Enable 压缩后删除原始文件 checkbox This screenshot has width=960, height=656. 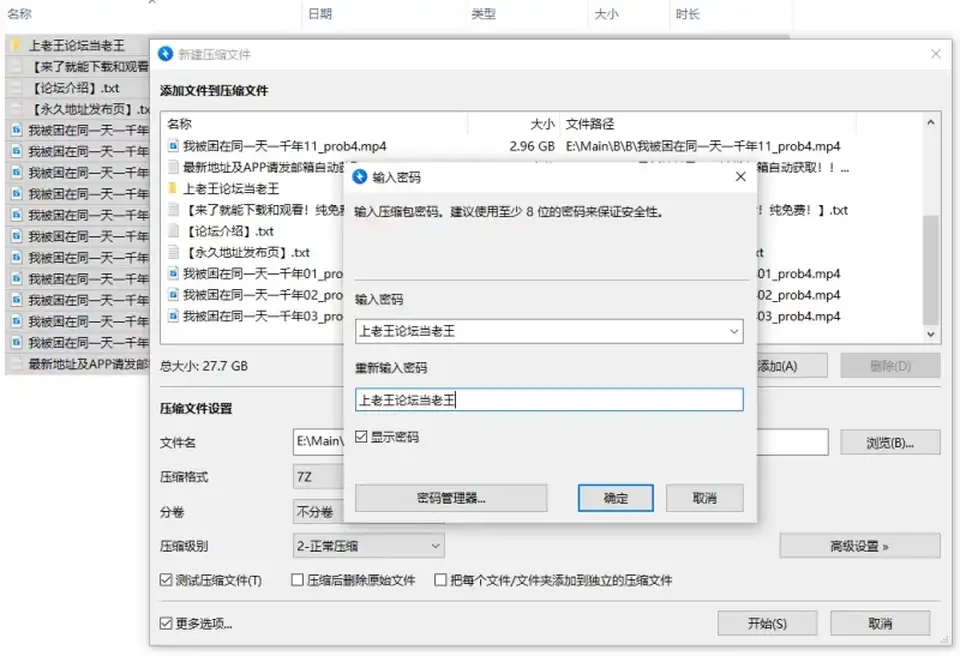(x=297, y=579)
